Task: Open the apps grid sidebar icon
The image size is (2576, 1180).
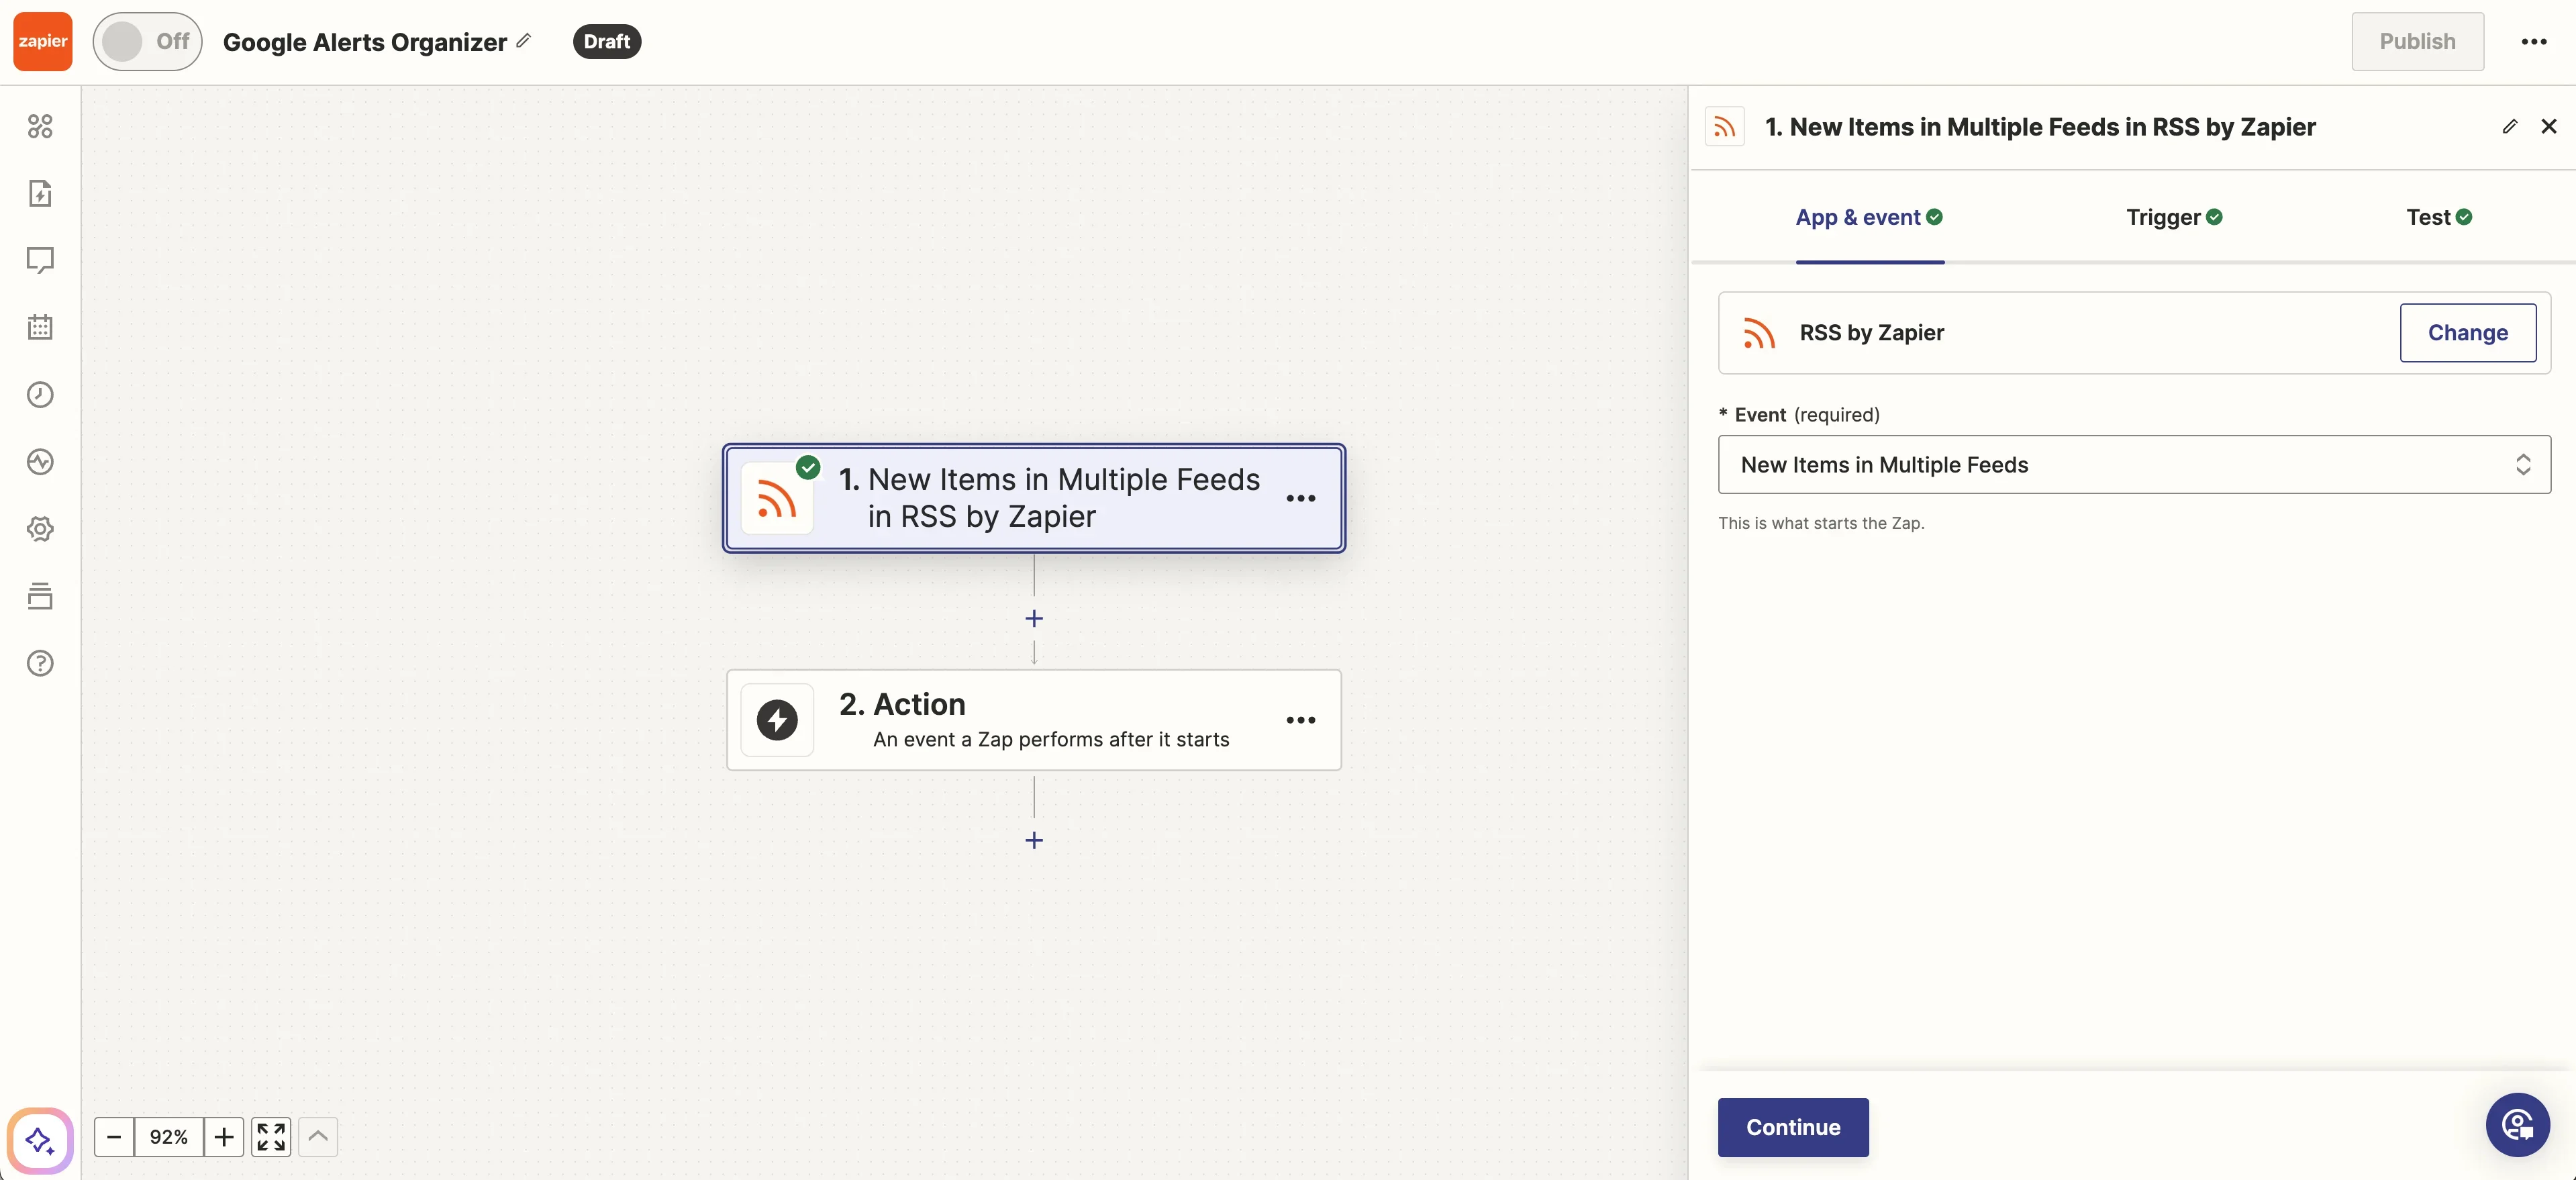Action: [x=40, y=126]
